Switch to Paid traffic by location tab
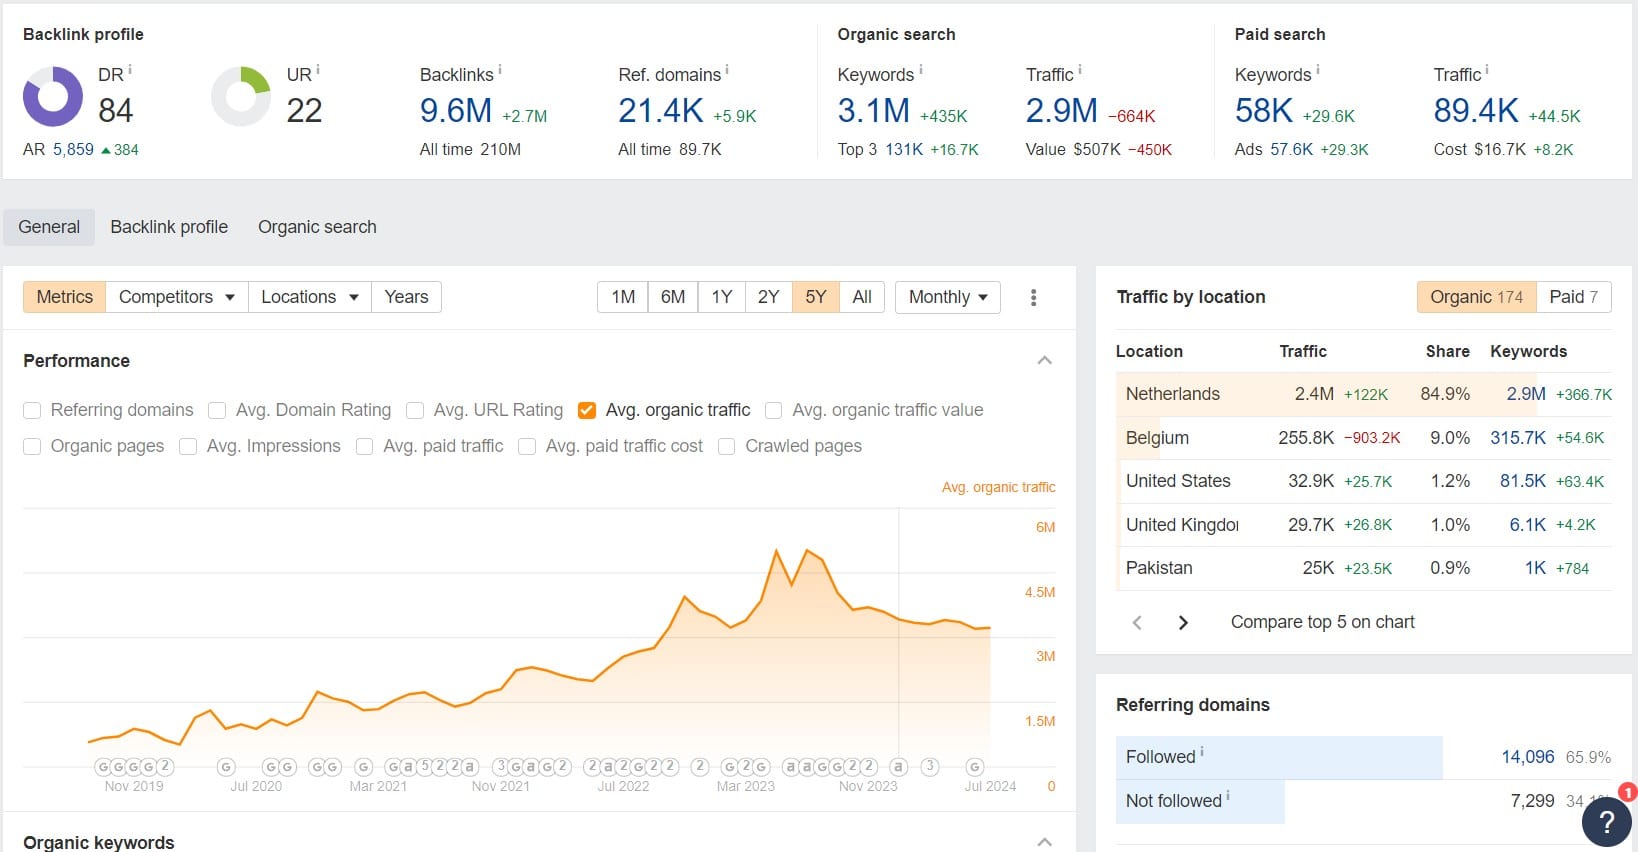The height and width of the screenshot is (852, 1638). click(1574, 297)
